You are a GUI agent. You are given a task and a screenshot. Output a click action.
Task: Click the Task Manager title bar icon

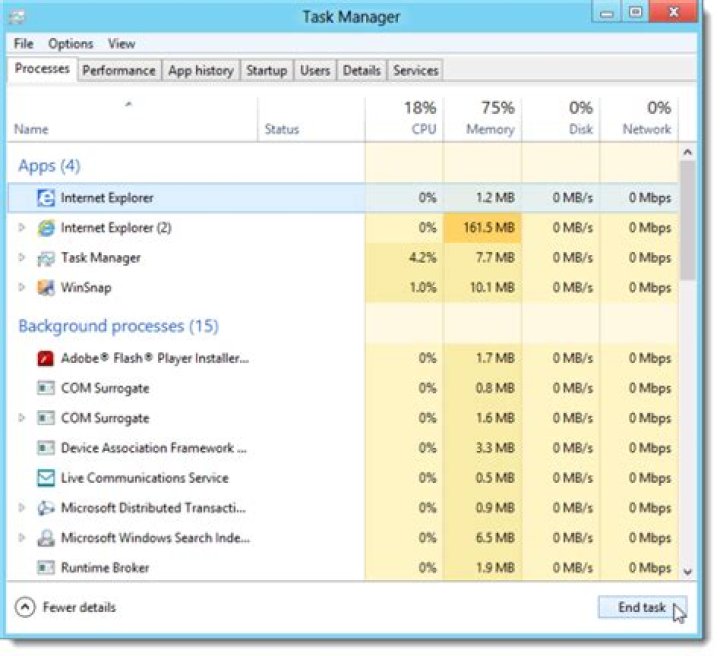point(17,17)
